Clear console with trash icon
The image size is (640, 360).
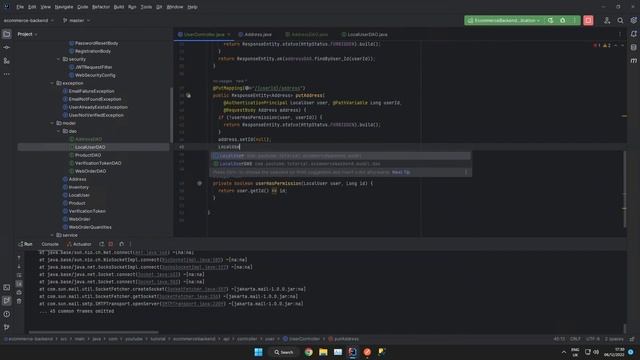click(x=19, y=301)
